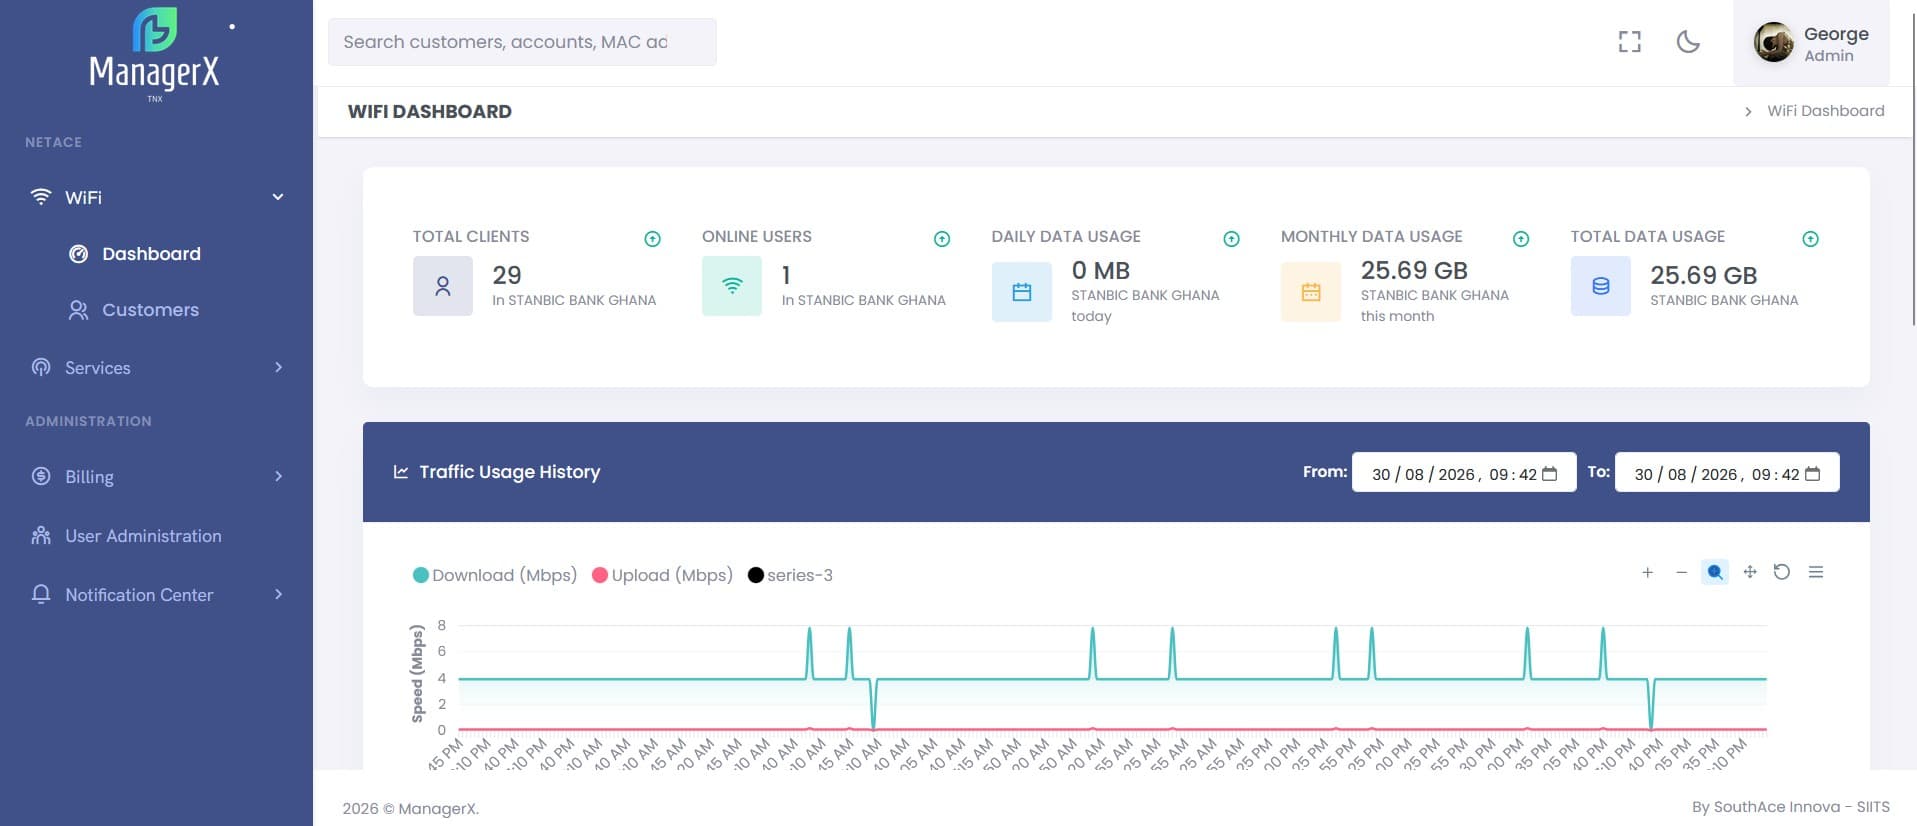This screenshot has height=826, width=1917.
Task: Click the Customers people icon
Action: pyautogui.click(x=78, y=310)
